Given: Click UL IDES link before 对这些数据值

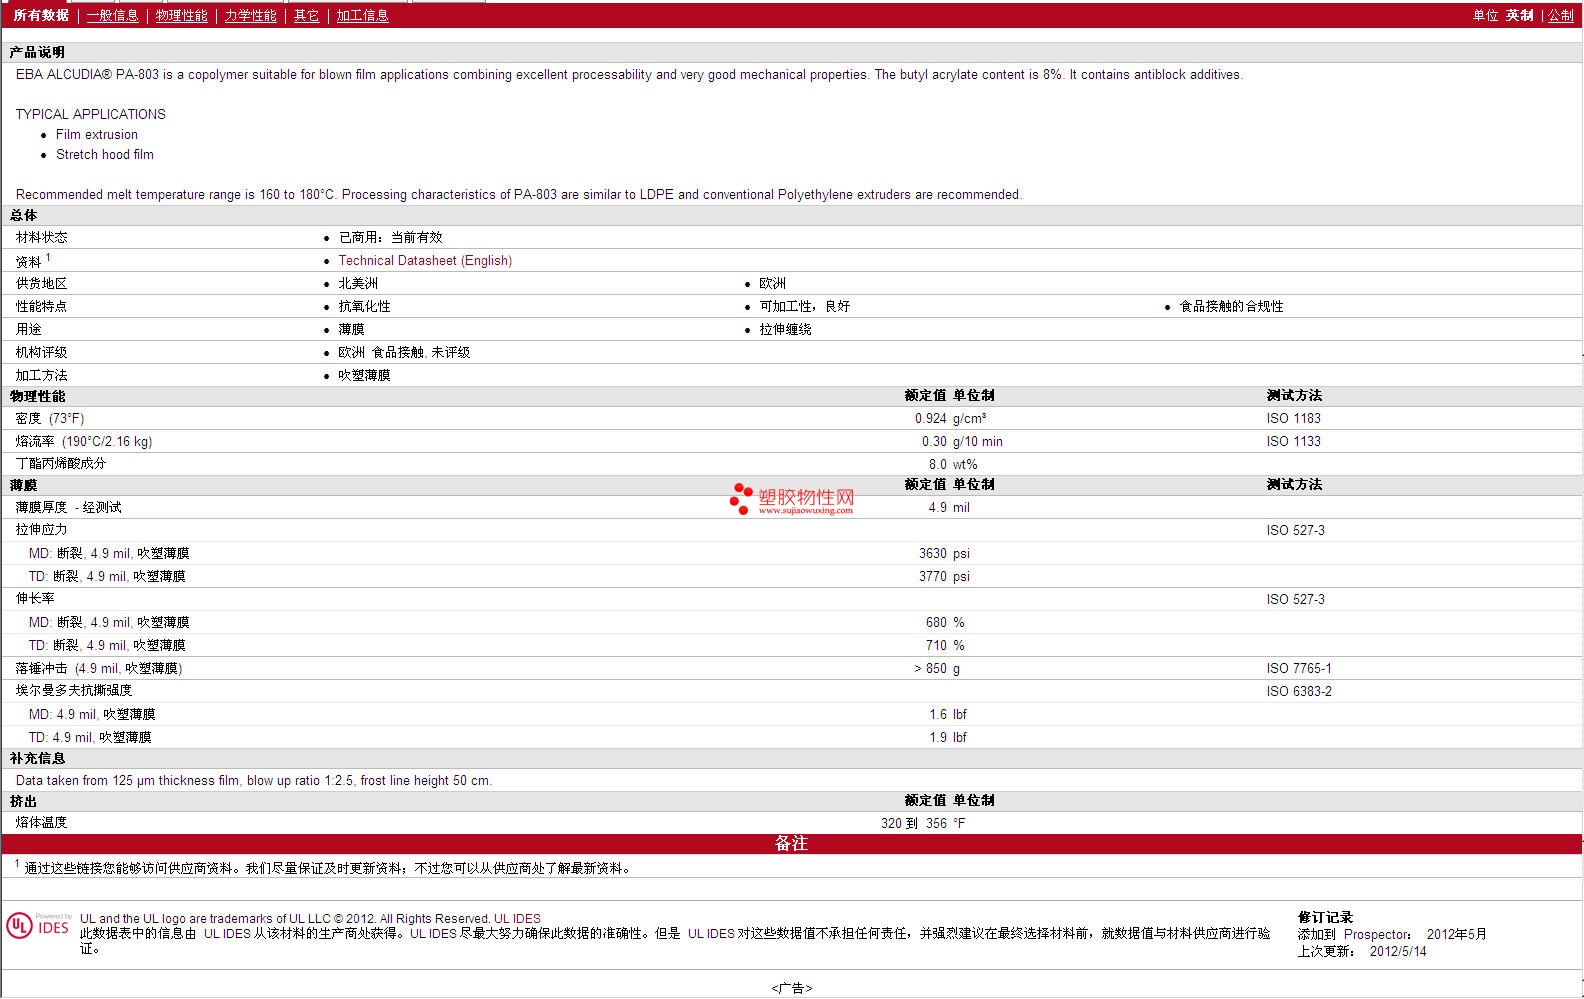Looking at the screenshot, I should 711,934.
